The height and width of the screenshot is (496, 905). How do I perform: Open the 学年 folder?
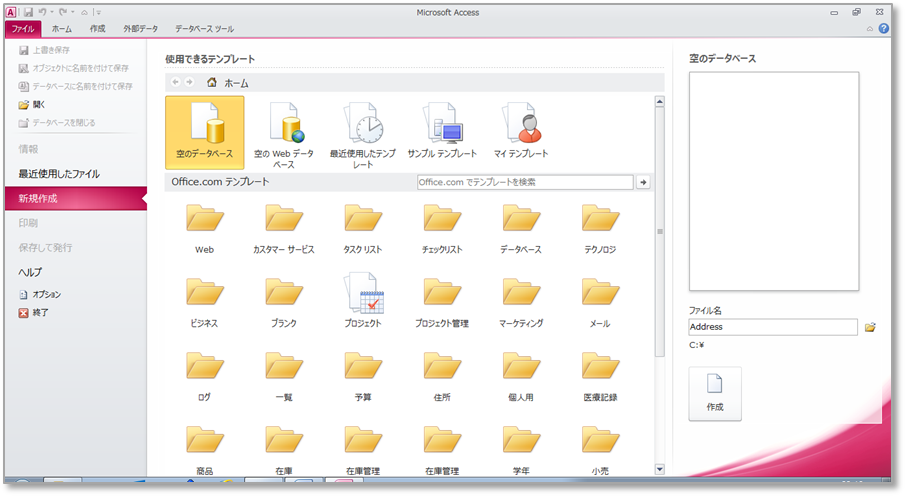pyautogui.click(x=521, y=450)
